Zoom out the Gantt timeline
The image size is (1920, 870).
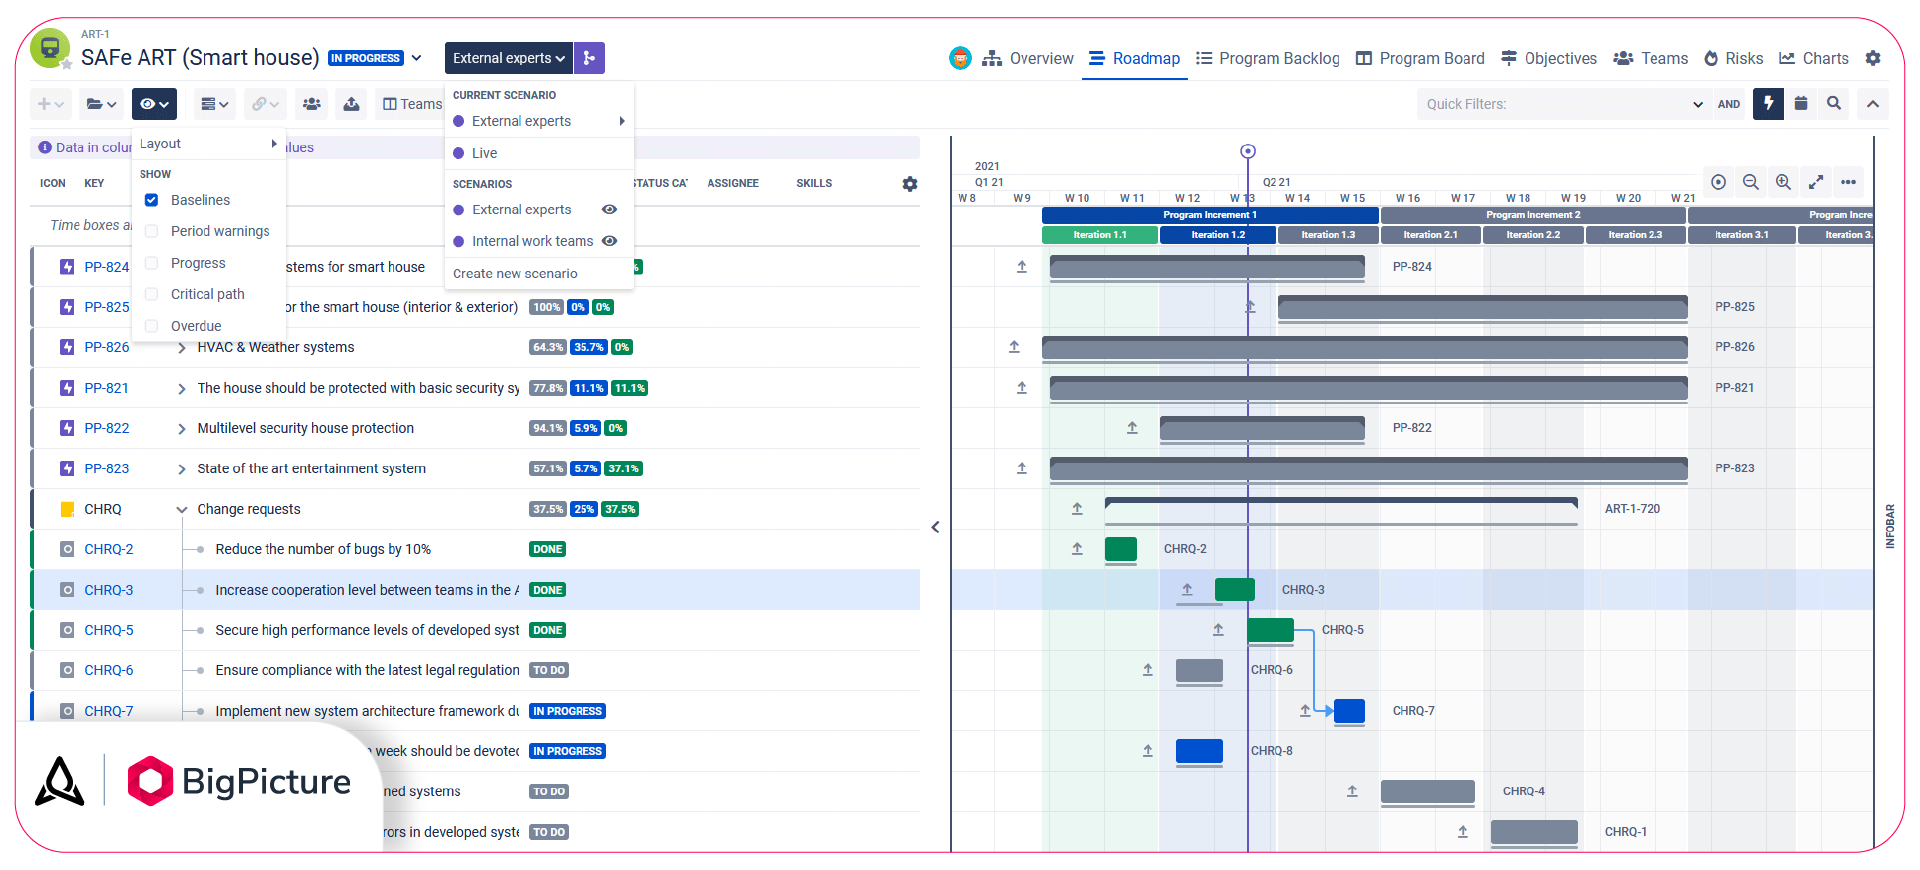(1751, 182)
